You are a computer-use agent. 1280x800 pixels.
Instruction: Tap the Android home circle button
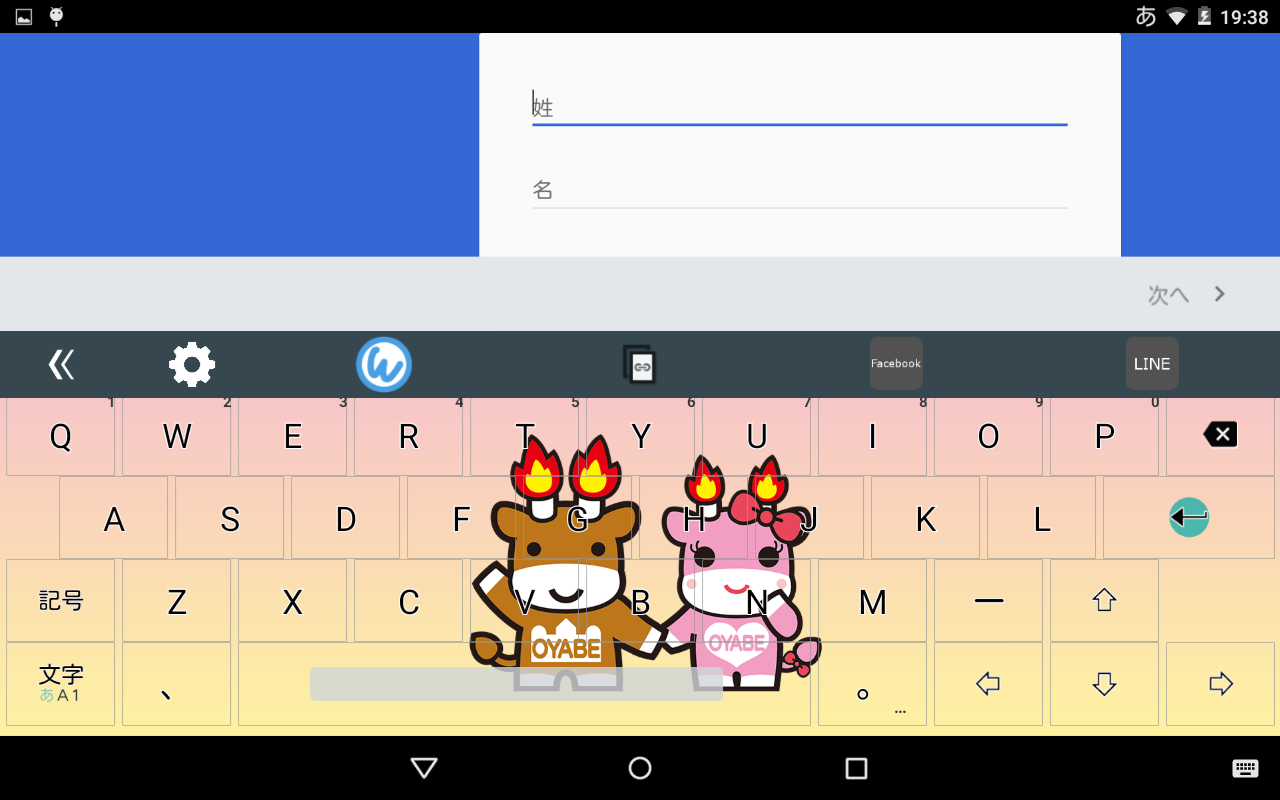tap(640, 768)
